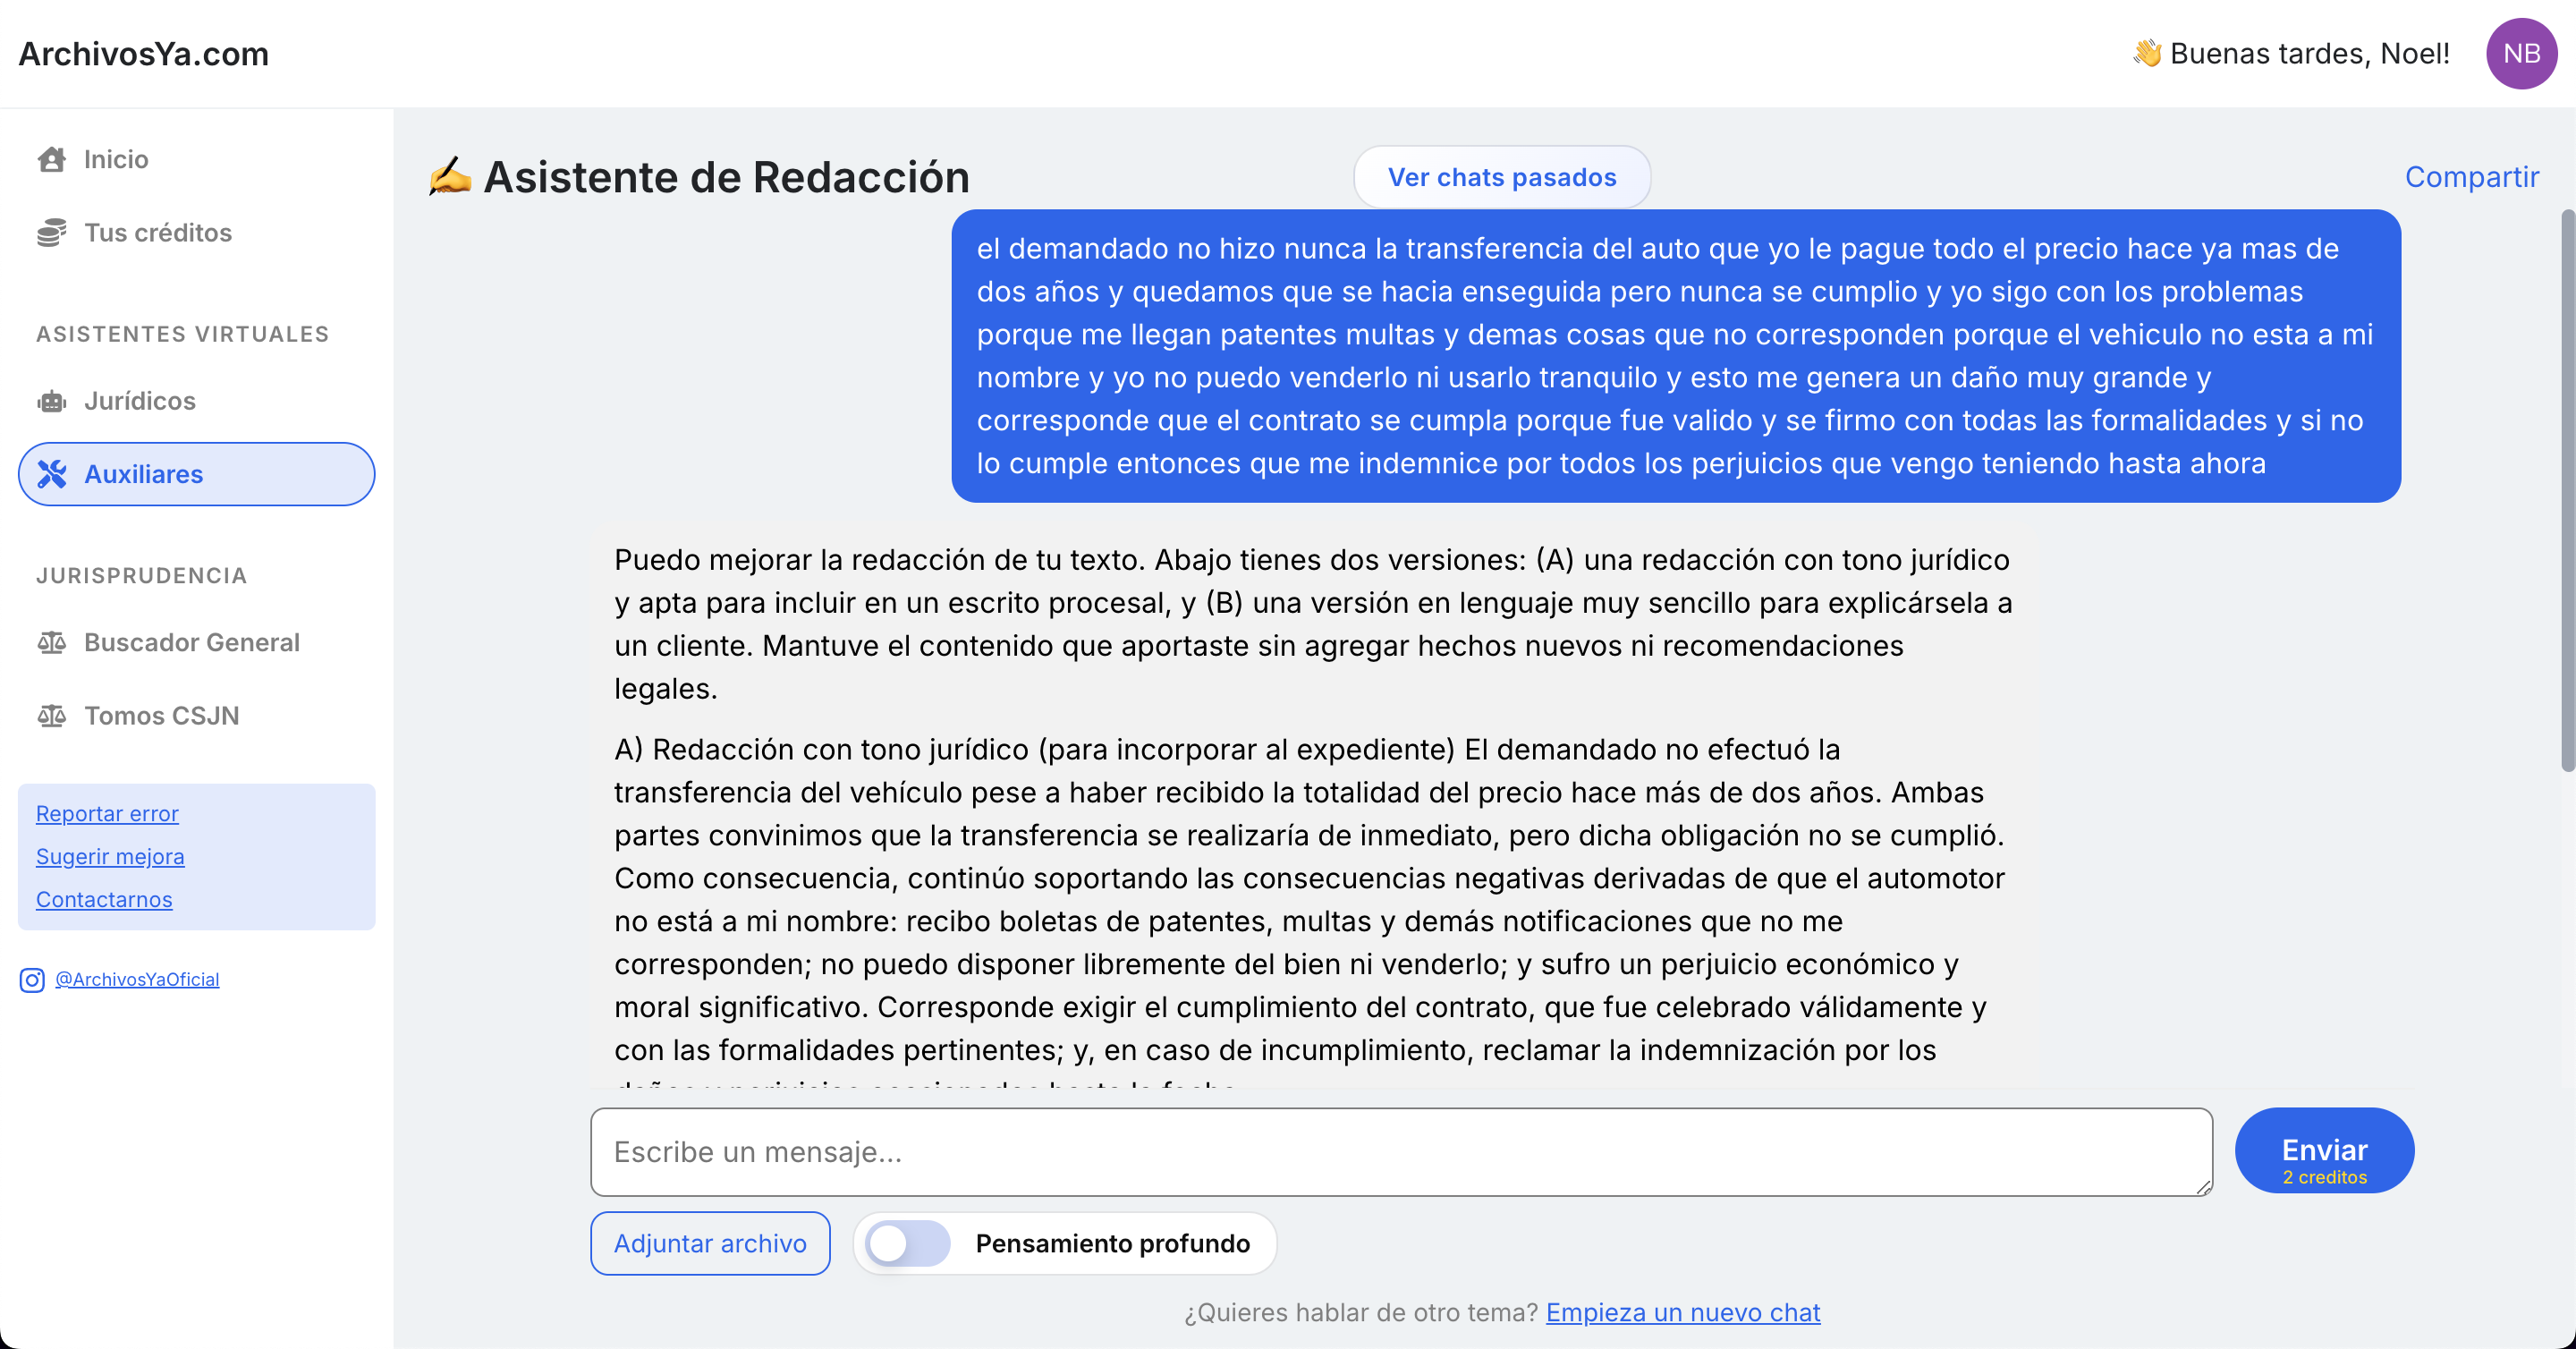Click Empieza un nuevo chat link

tap(1682, 1312)
